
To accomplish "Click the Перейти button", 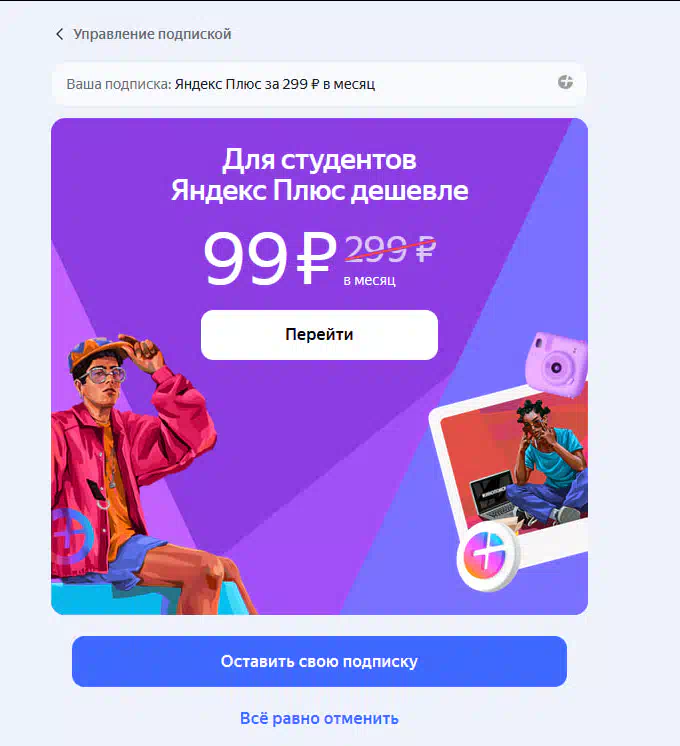I will [319, 335].
